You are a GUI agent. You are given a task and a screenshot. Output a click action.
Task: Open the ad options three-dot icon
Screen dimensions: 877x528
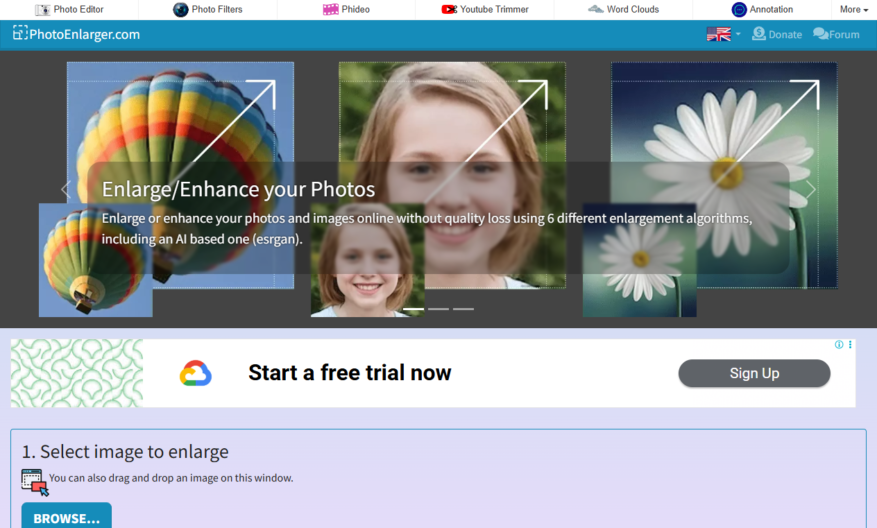click(850, 345)
